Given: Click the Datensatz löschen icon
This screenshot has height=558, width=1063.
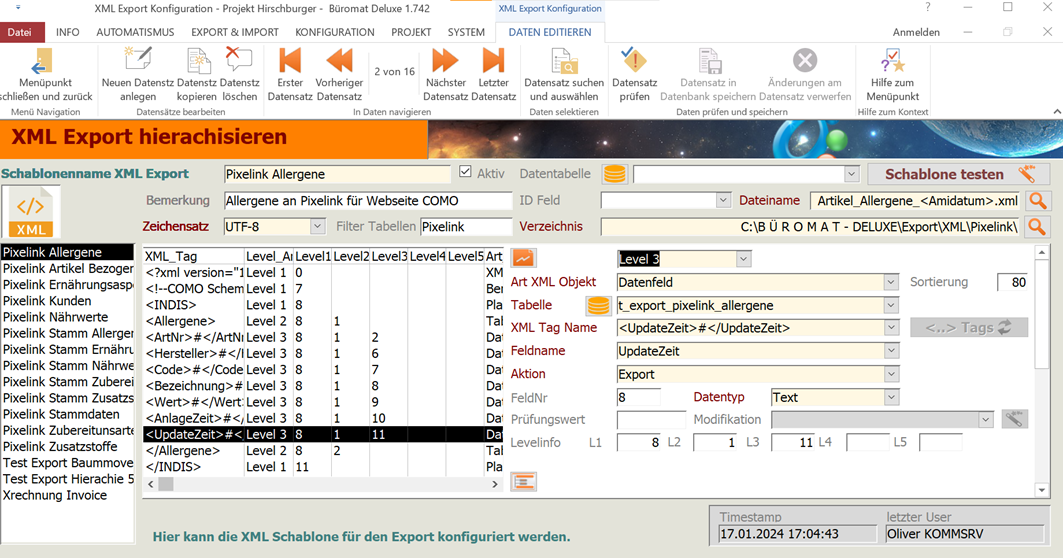Looking at the screenshot, I should coord(239,61).
